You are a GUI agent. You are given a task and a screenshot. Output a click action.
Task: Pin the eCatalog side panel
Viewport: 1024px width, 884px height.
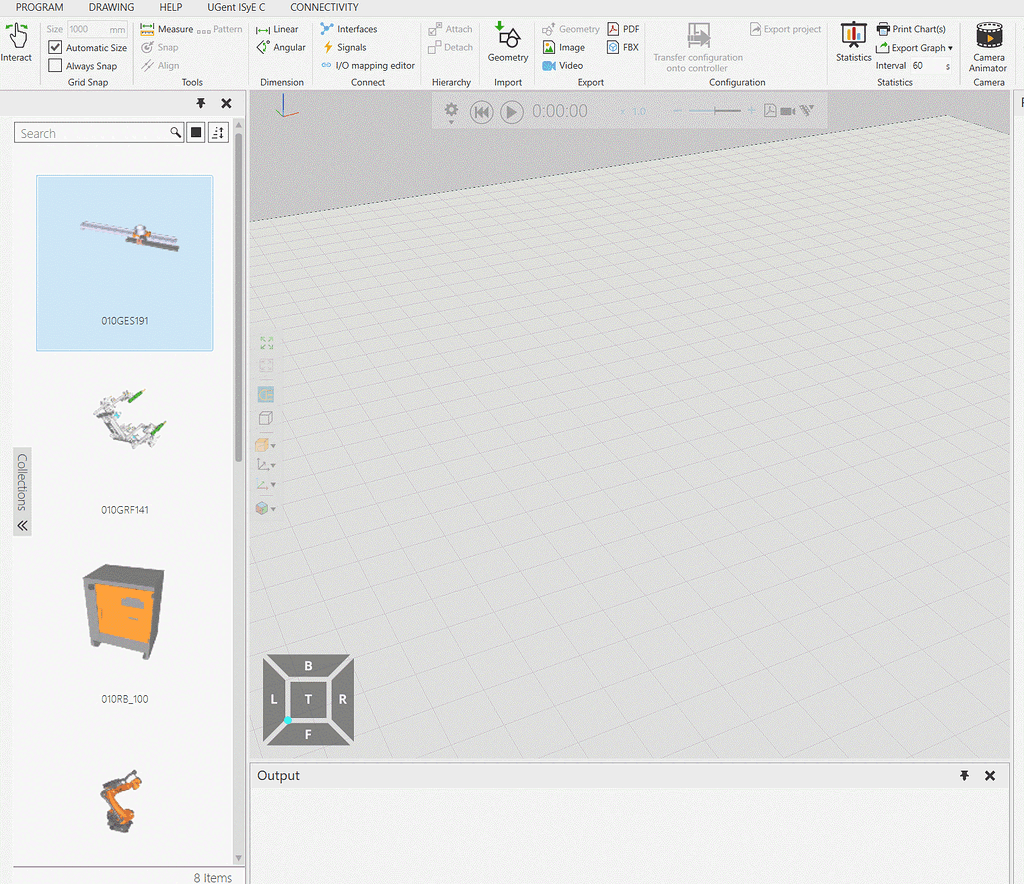coord(200,103)
